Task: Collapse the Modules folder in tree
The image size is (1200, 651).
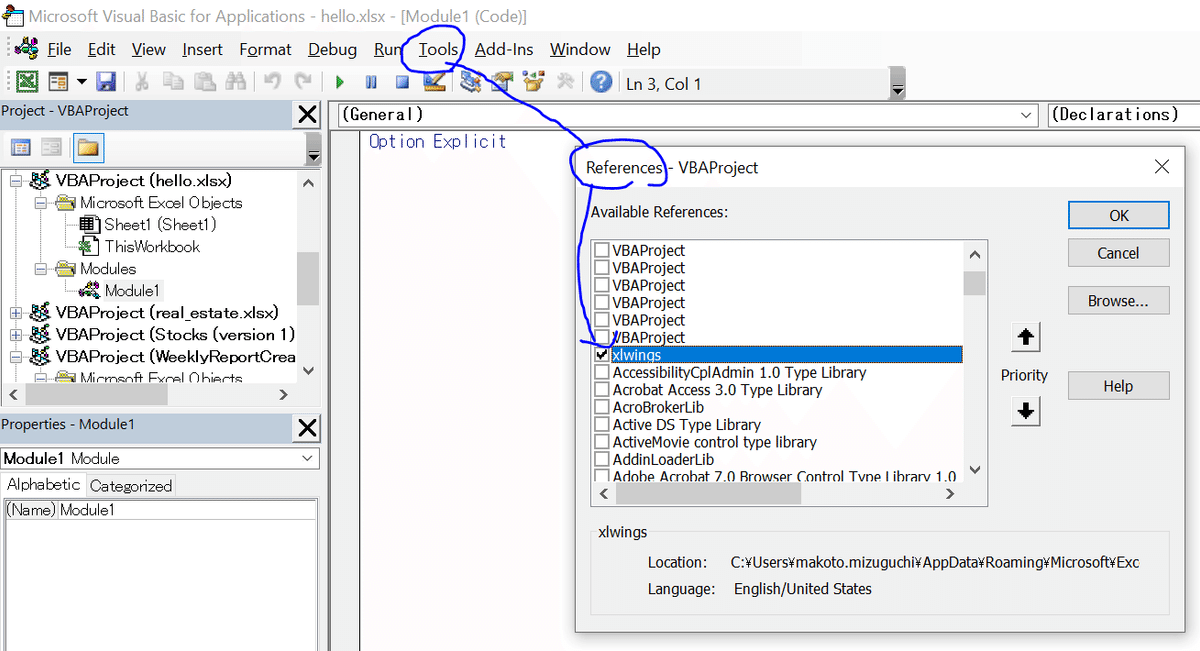Action: point(41,269)
